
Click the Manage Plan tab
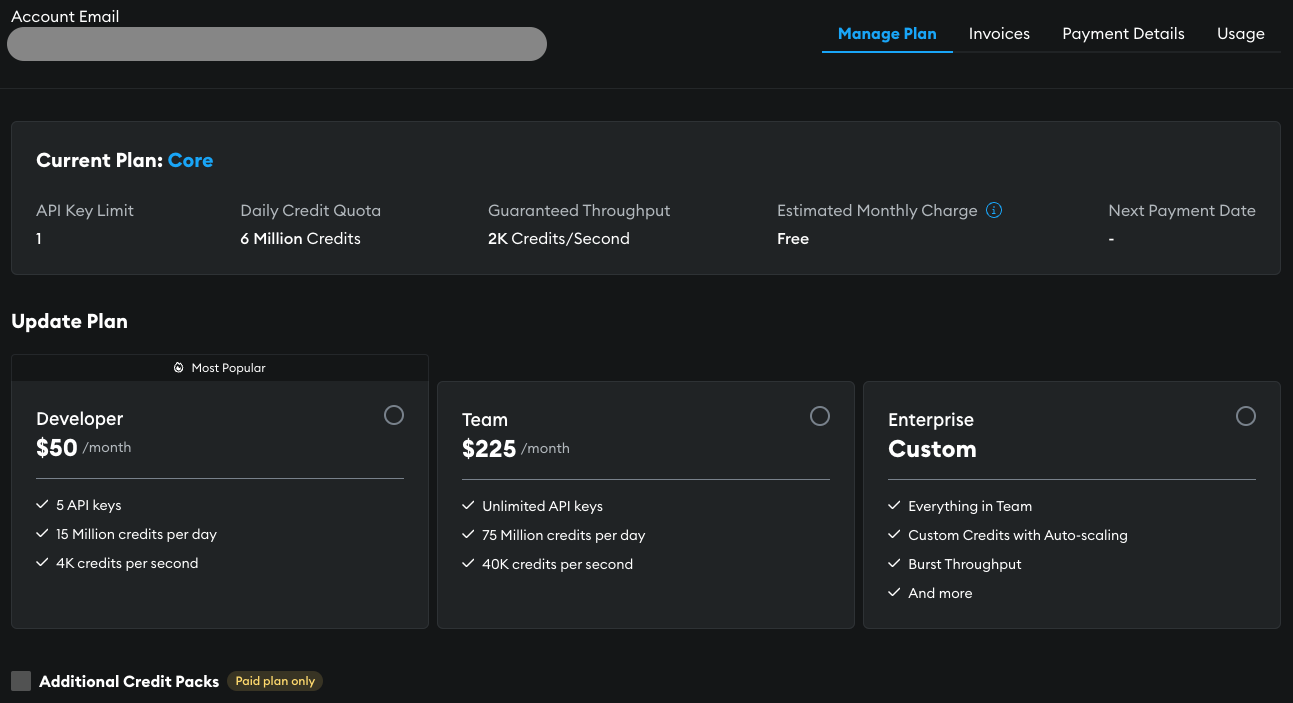(887, 34)
